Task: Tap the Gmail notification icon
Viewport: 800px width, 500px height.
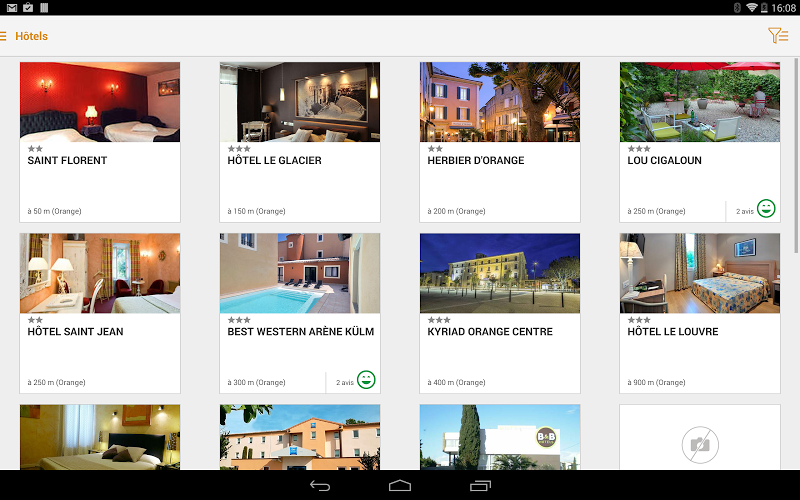Action: pos(11,8)
